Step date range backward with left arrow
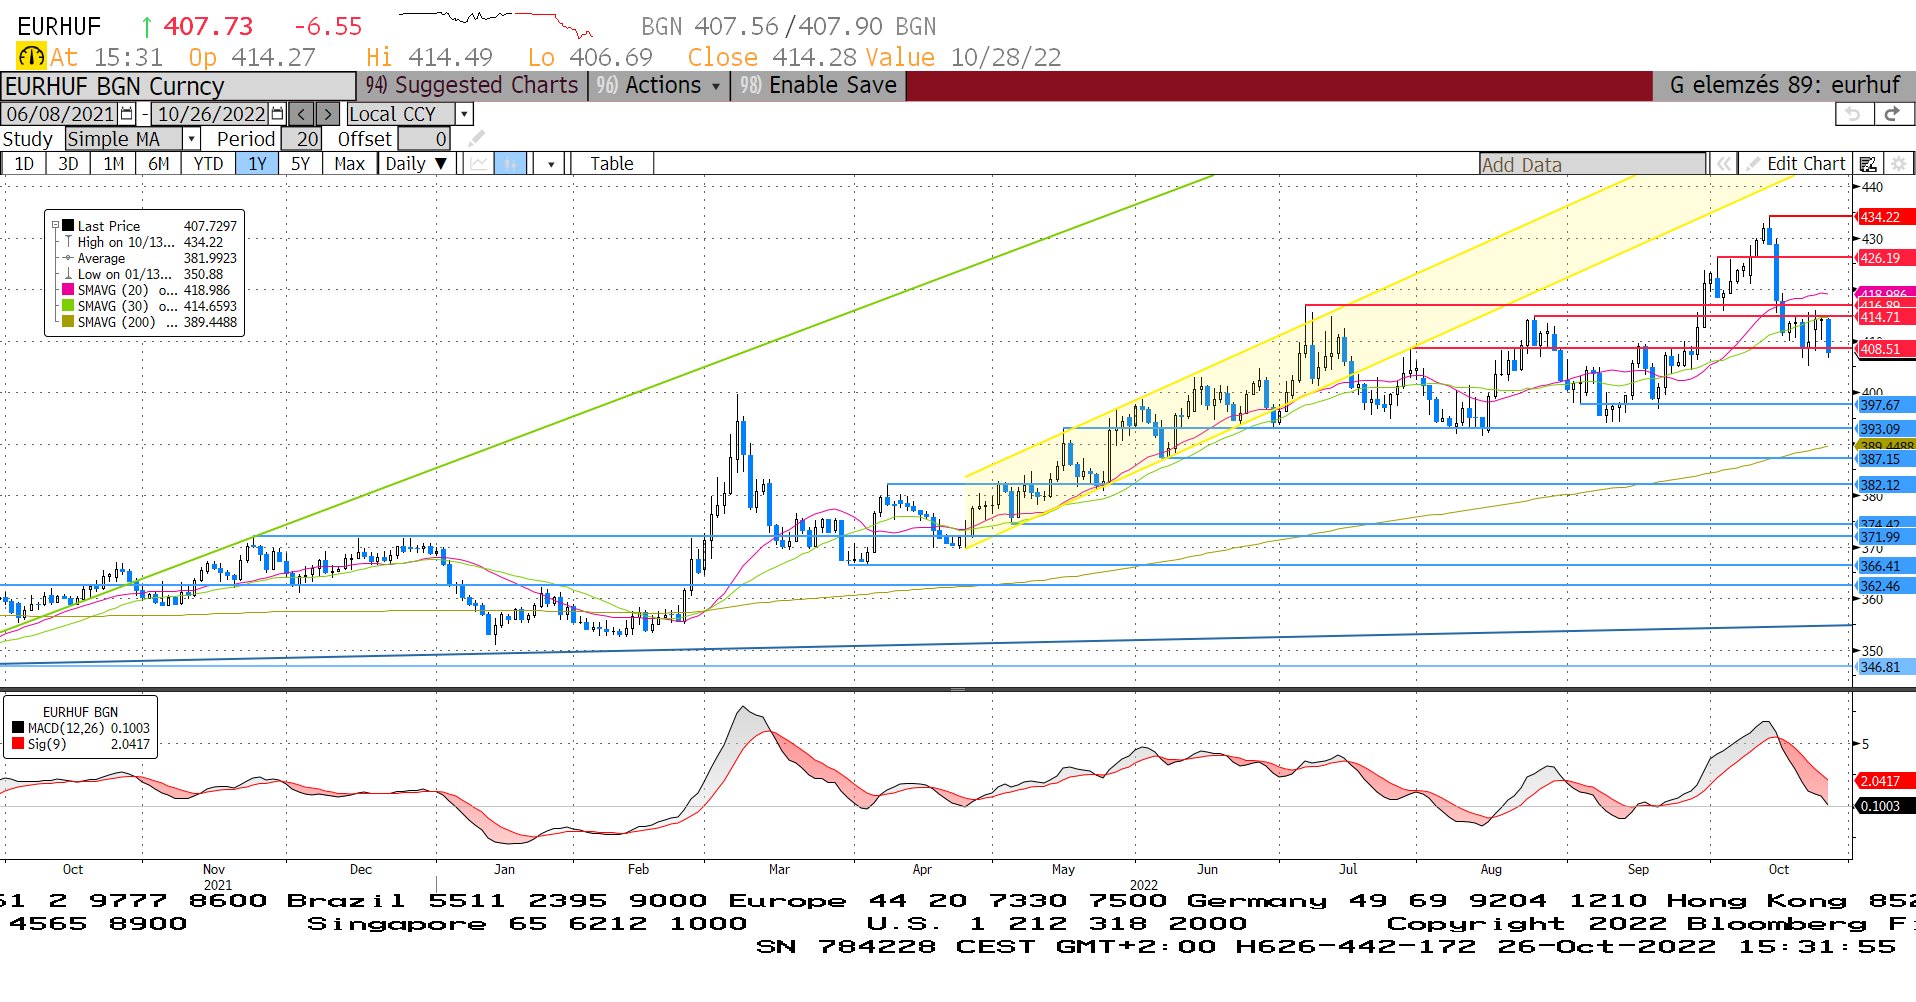 pyautogui.click(x=301, y=114)
